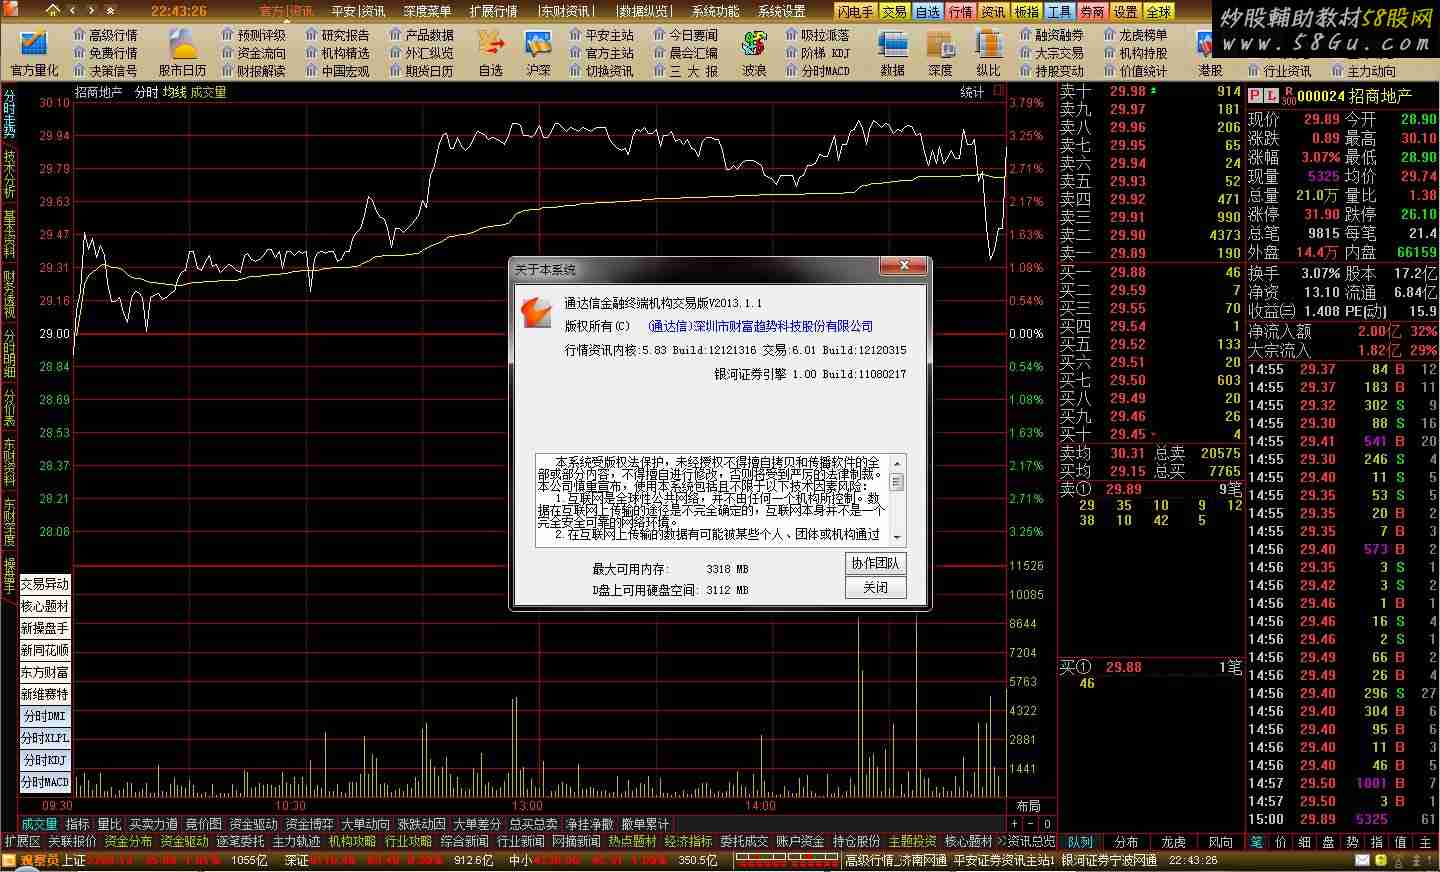The width and height of the screenshot is (1440, 872).
Task: Click 统计 label above the chart
Action: tap(972, 92)
